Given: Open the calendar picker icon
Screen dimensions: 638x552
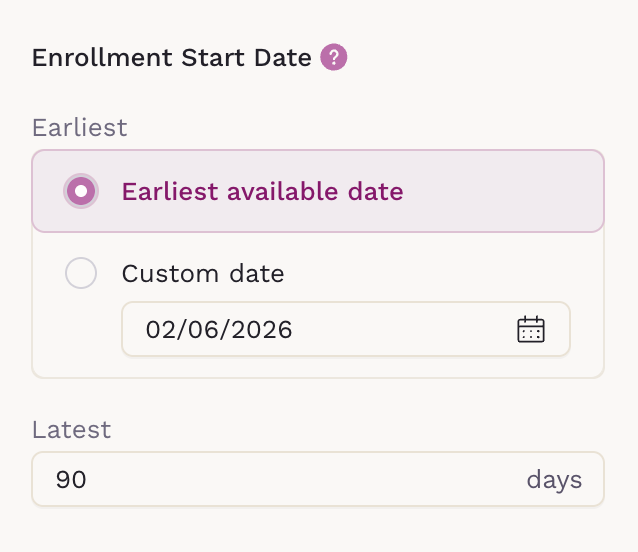Looking at the screenshot, I should pyautogui.click(x=530, y=329).
